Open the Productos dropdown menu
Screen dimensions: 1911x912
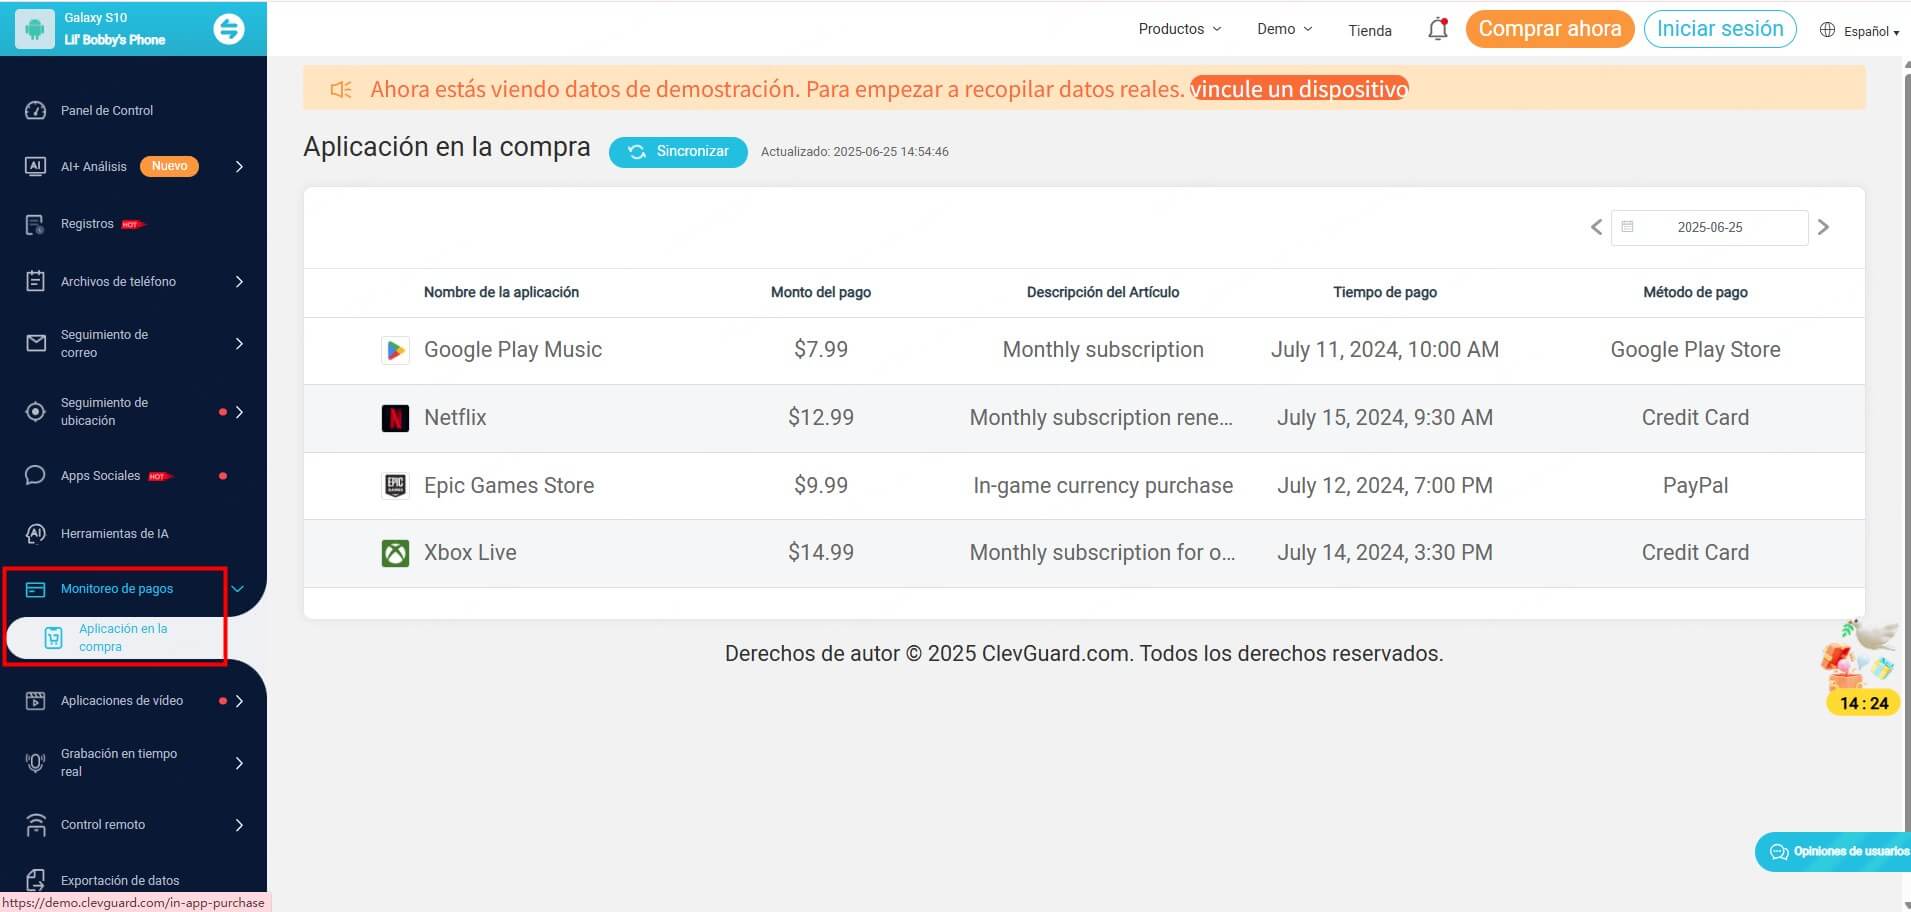pyautogui.click(x=1180, y=29)
